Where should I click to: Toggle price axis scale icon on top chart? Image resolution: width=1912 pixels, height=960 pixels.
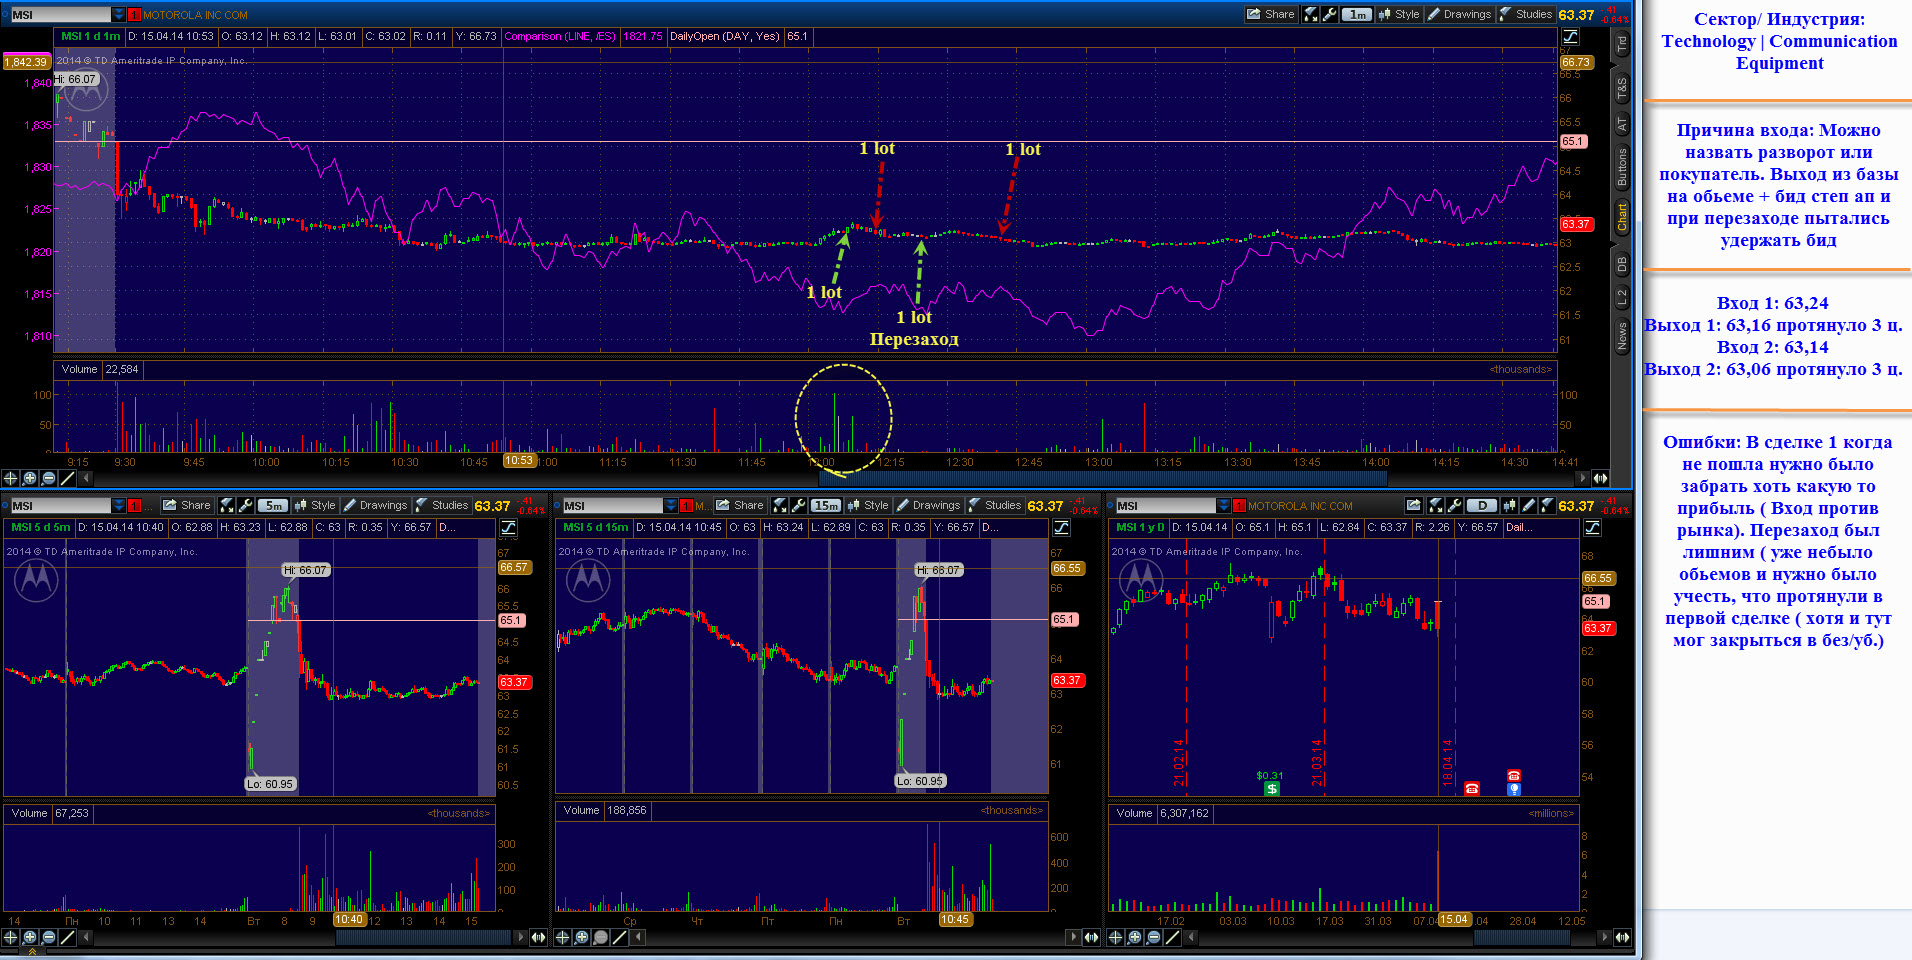pos(1570,36)
